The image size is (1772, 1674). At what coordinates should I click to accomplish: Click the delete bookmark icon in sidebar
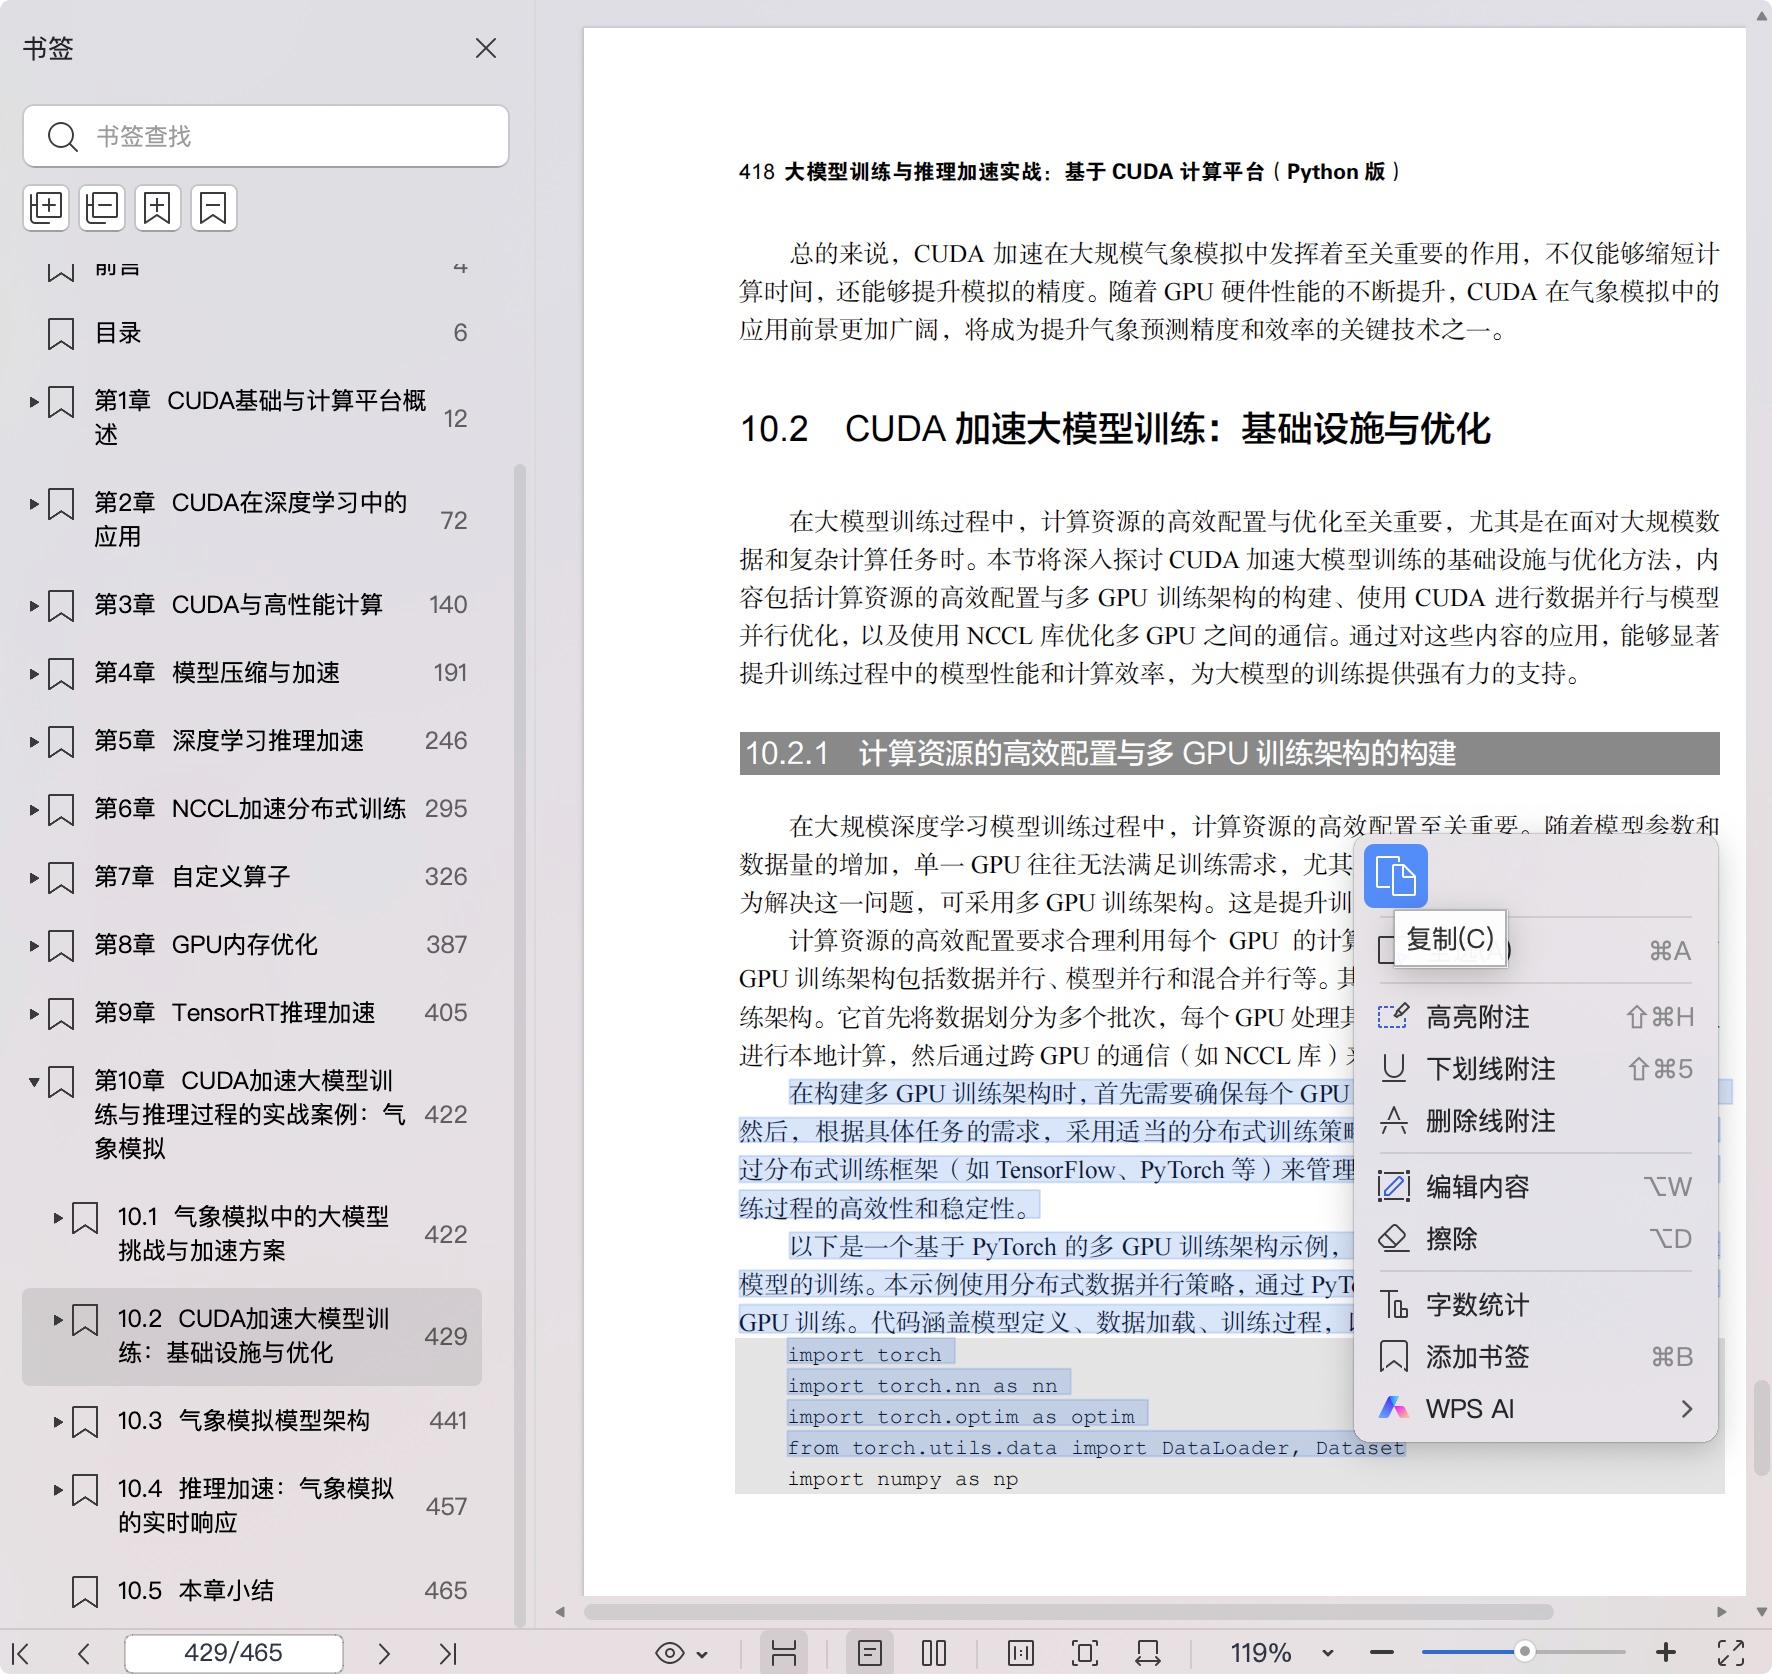point(213,208)
